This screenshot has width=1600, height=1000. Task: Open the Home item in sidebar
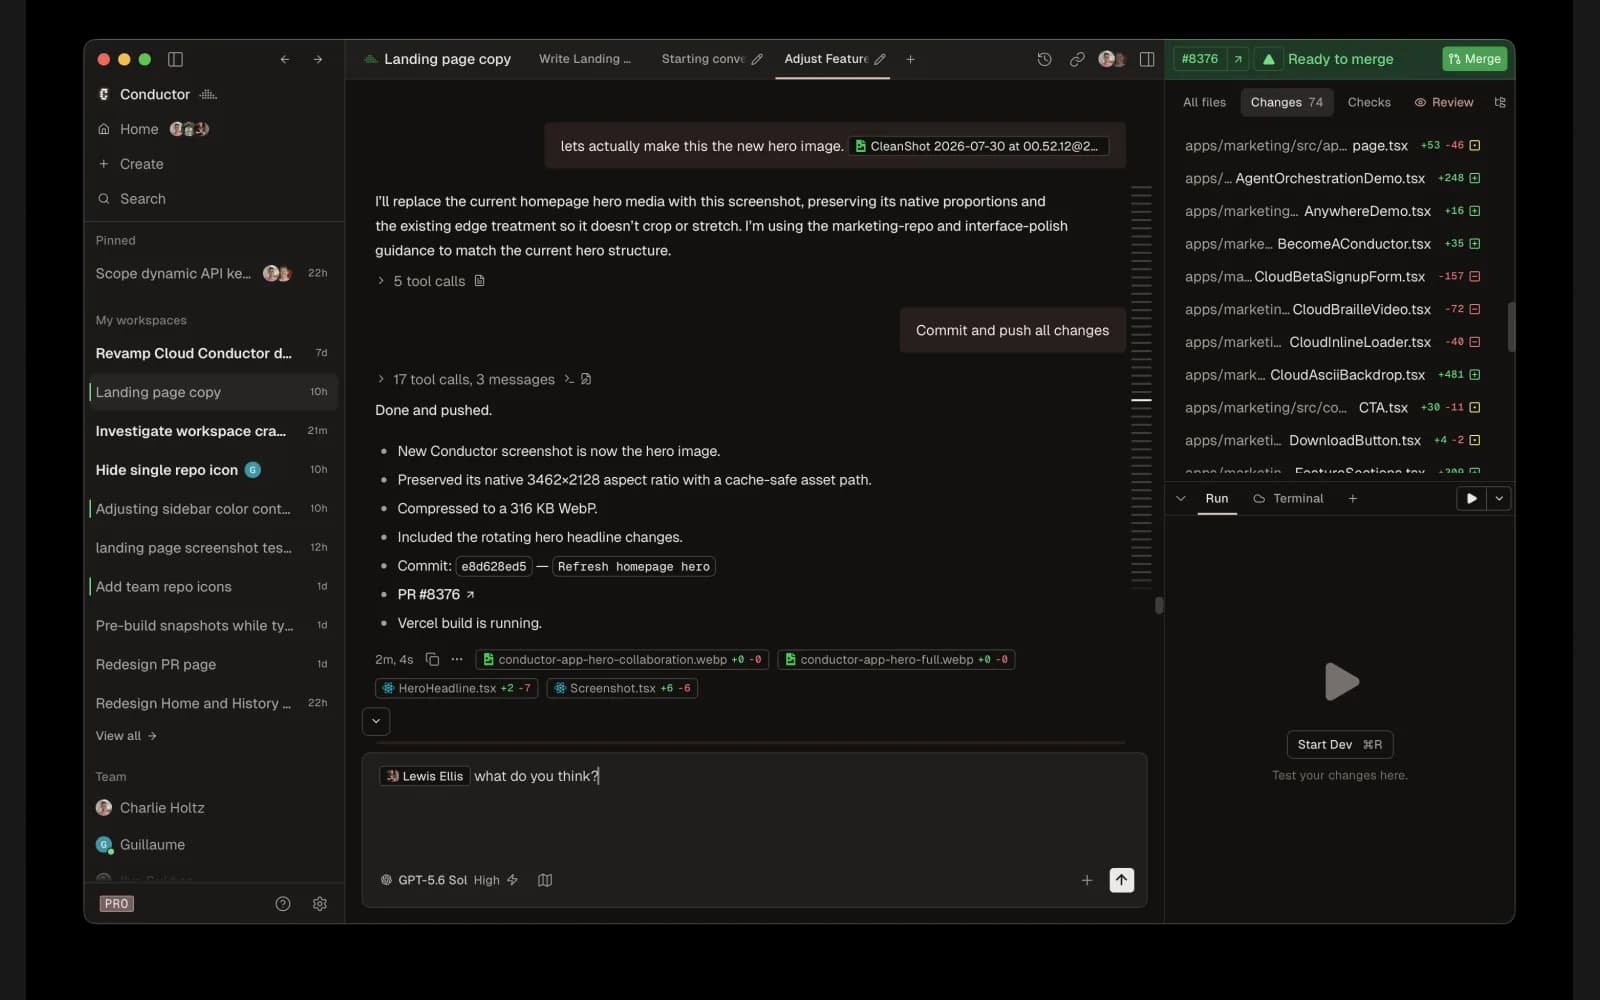tap(139, 129)
